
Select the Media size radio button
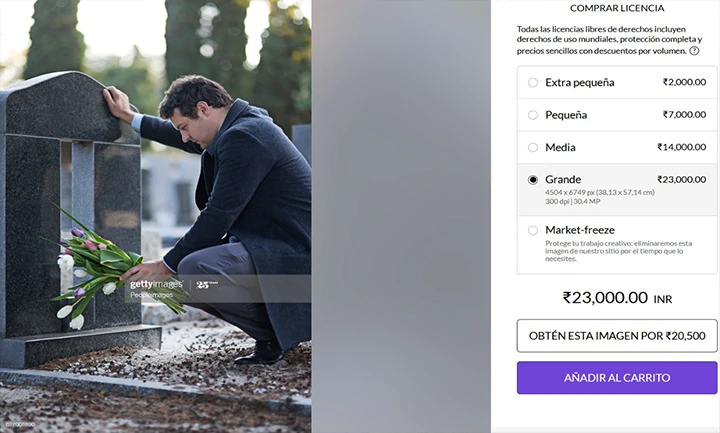[x=533, y=147]
